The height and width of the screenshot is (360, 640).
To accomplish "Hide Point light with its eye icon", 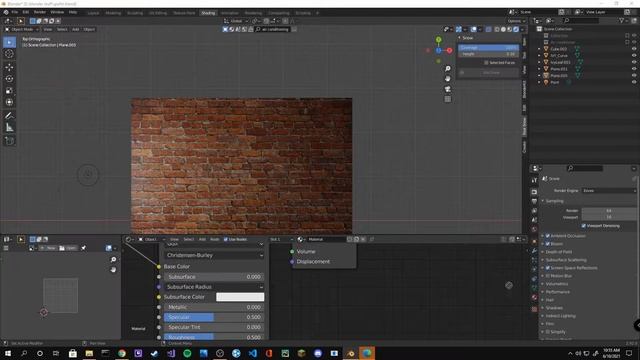I will point(634,82).
